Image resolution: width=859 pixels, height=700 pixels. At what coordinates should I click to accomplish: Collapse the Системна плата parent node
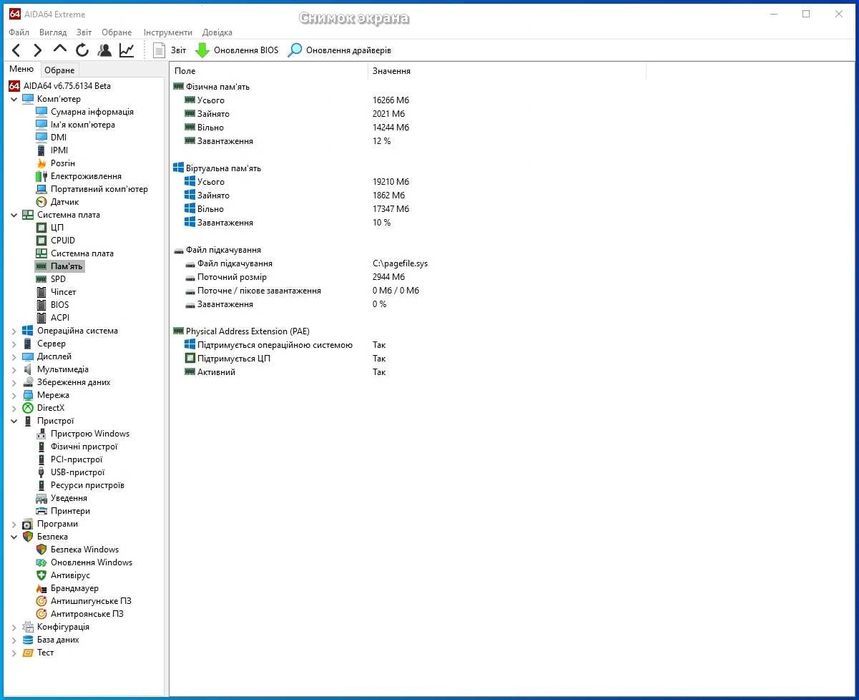click(14, 215)
